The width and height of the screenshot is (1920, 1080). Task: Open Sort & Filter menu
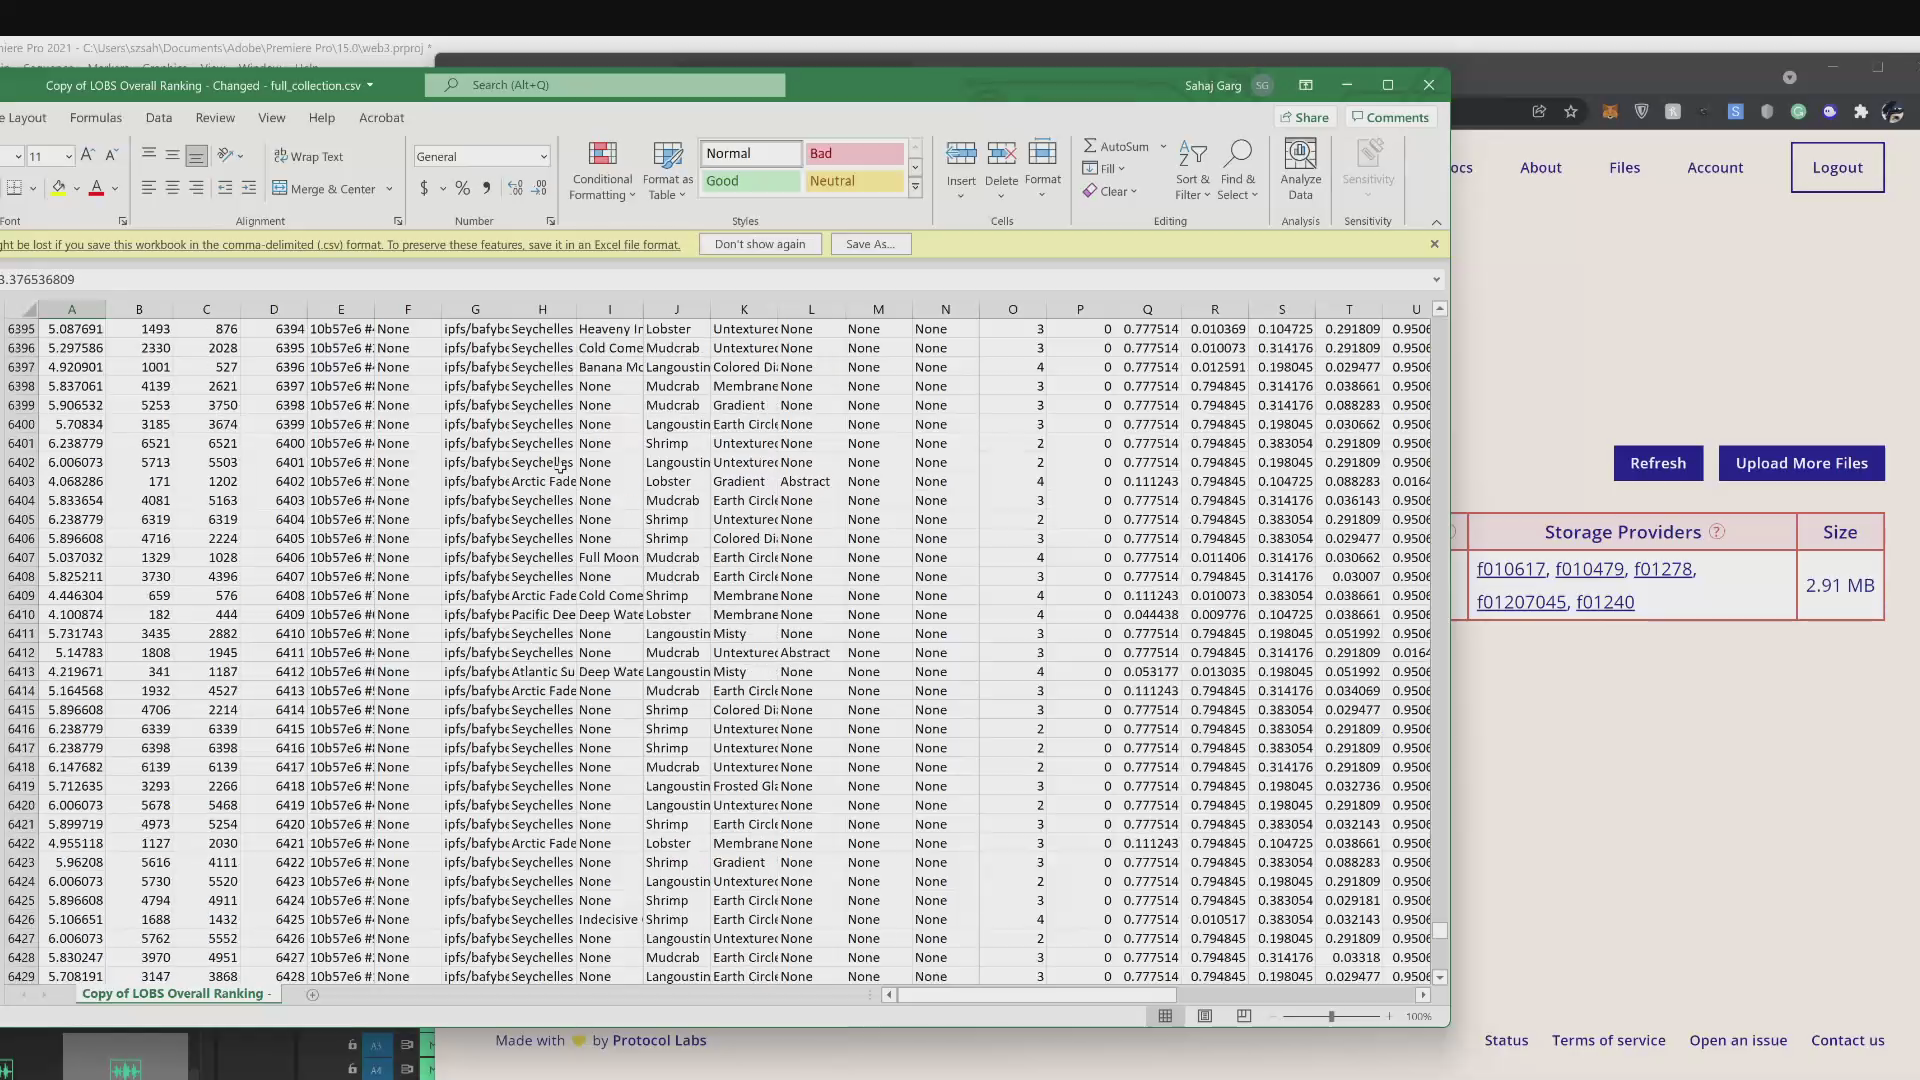tap(1192, 170)
